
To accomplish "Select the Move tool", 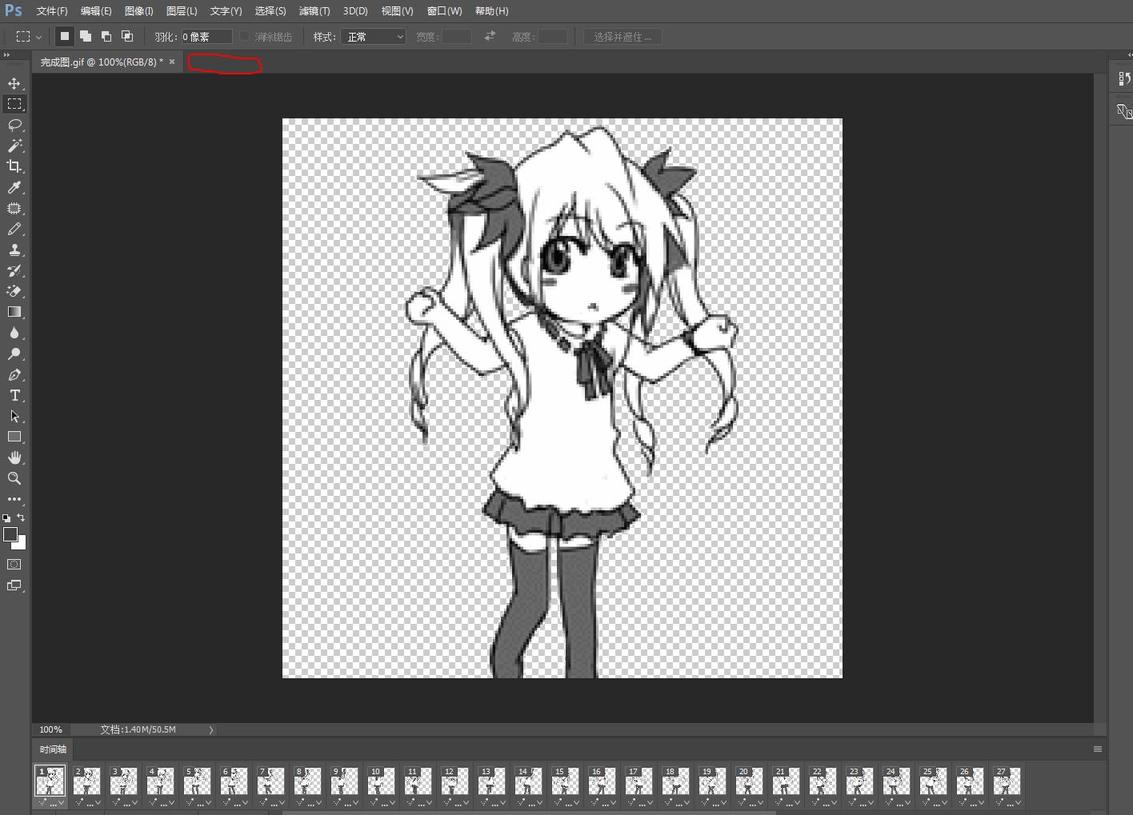I will pos(14,83).
